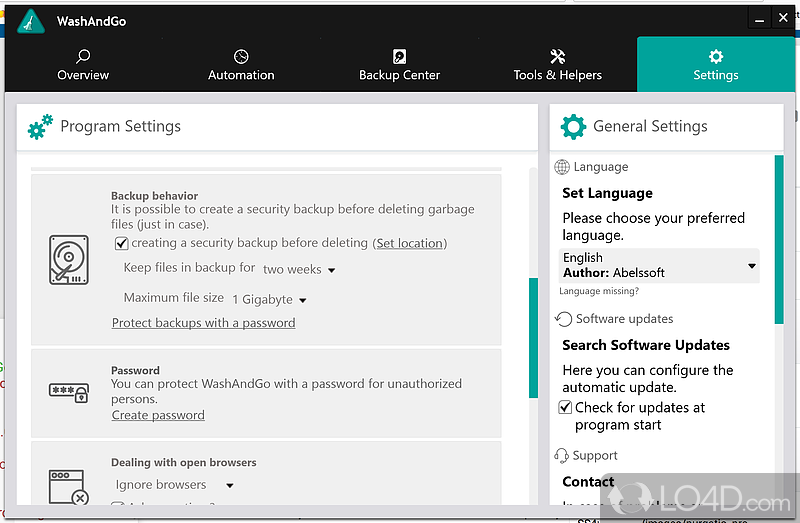Image resolution: width=800 pixels, height=523 pixels.
Task: Click the Automation clock icon
Action: (x=241, y=56)
